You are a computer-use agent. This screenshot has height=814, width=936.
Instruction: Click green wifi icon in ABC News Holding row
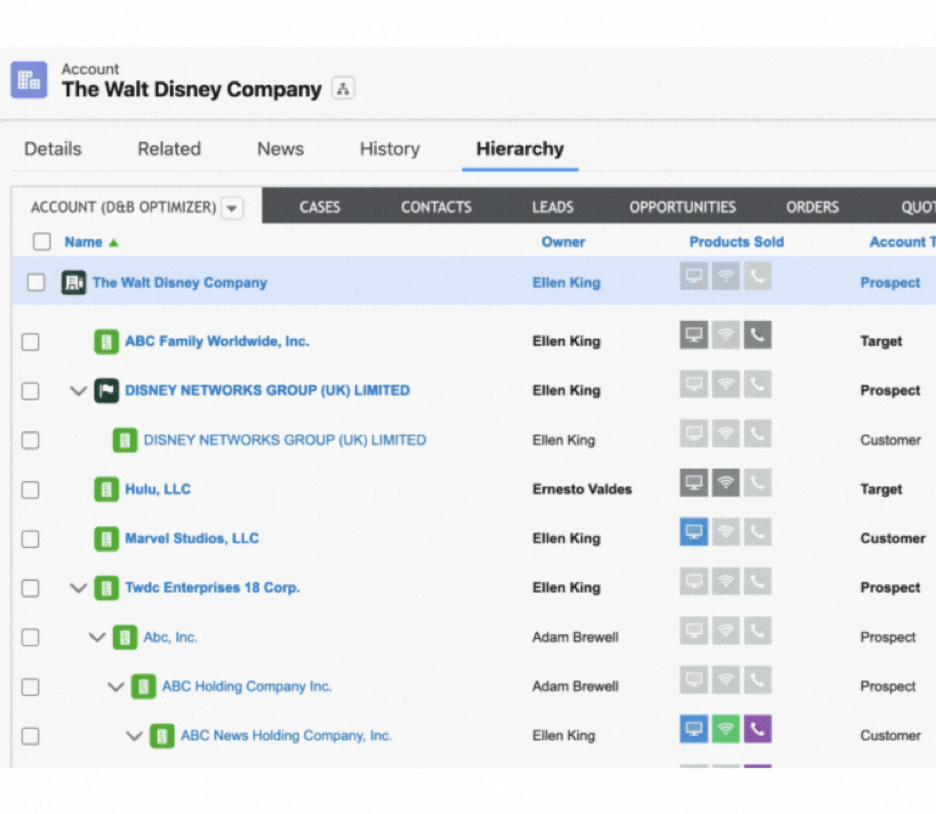726,729
